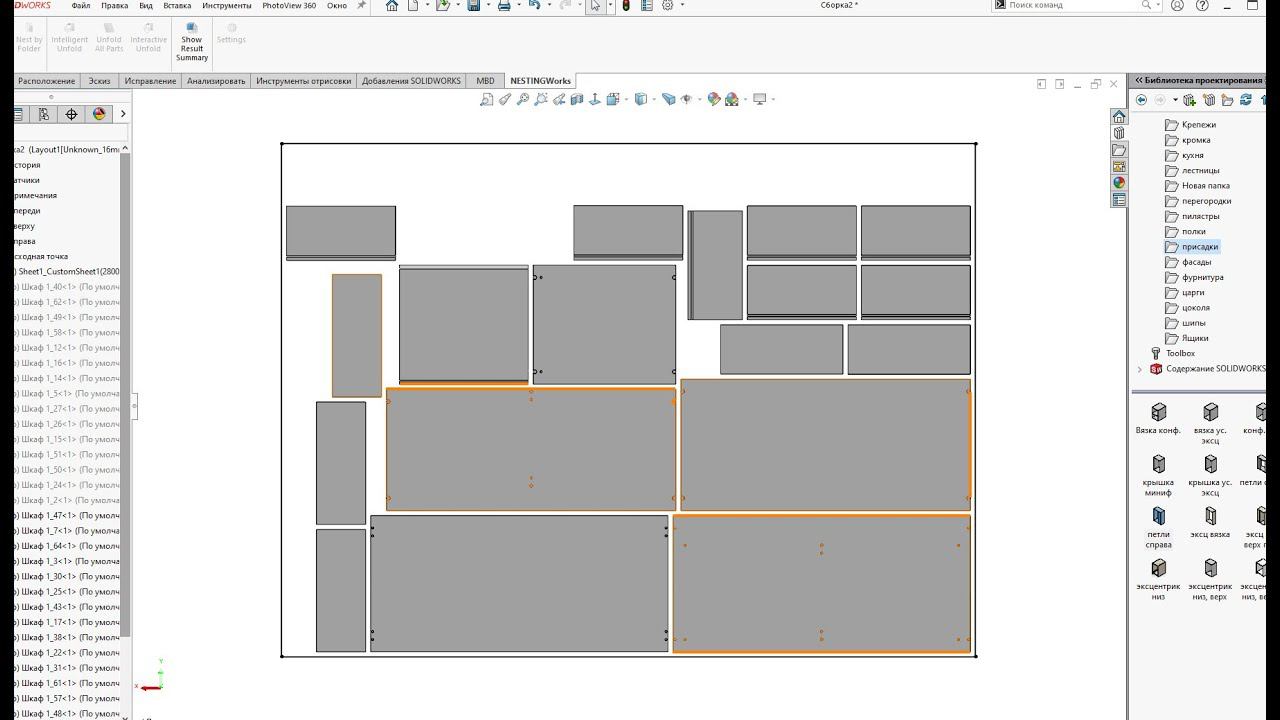1280x720 pixels.
Task: Click the Print icon
Action: (504, 5)
